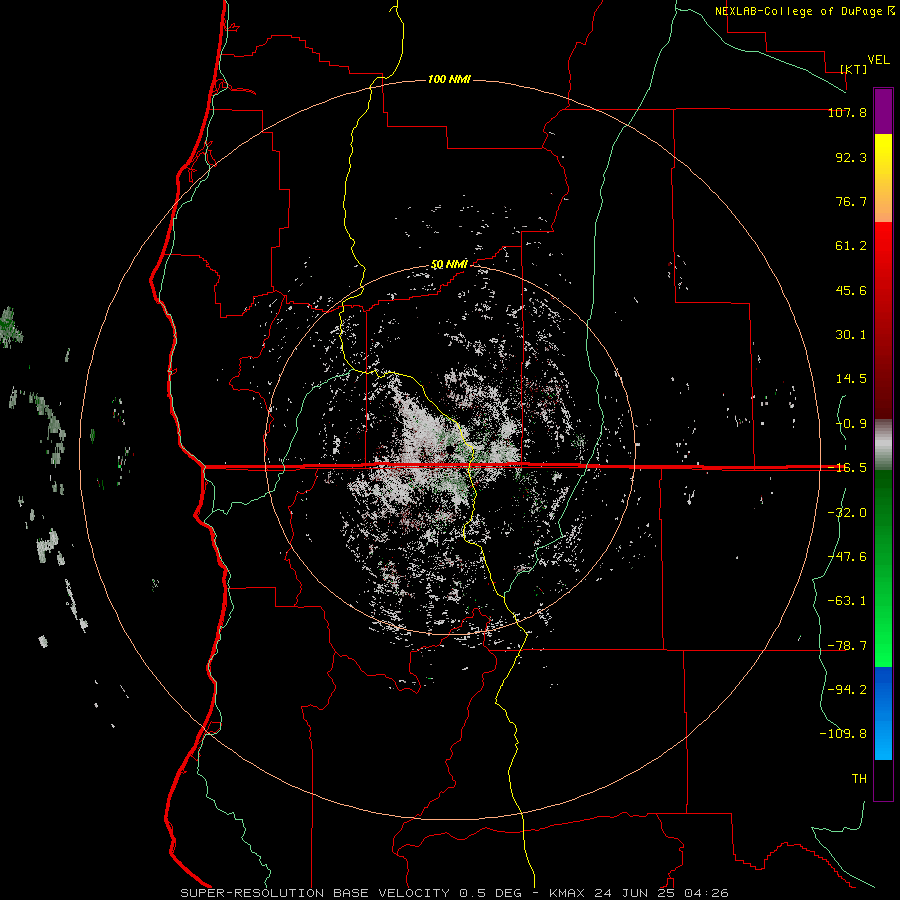
Task: Click the -63.1 velocity scale value
Action: point(847,601)
